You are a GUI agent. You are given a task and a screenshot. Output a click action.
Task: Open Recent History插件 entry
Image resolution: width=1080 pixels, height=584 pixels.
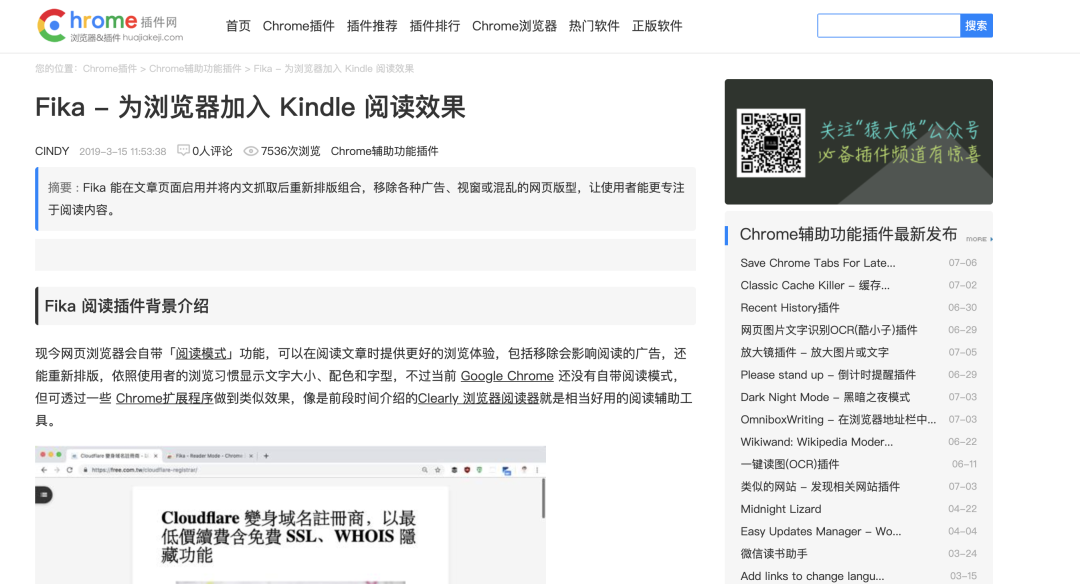click(790, 308)
